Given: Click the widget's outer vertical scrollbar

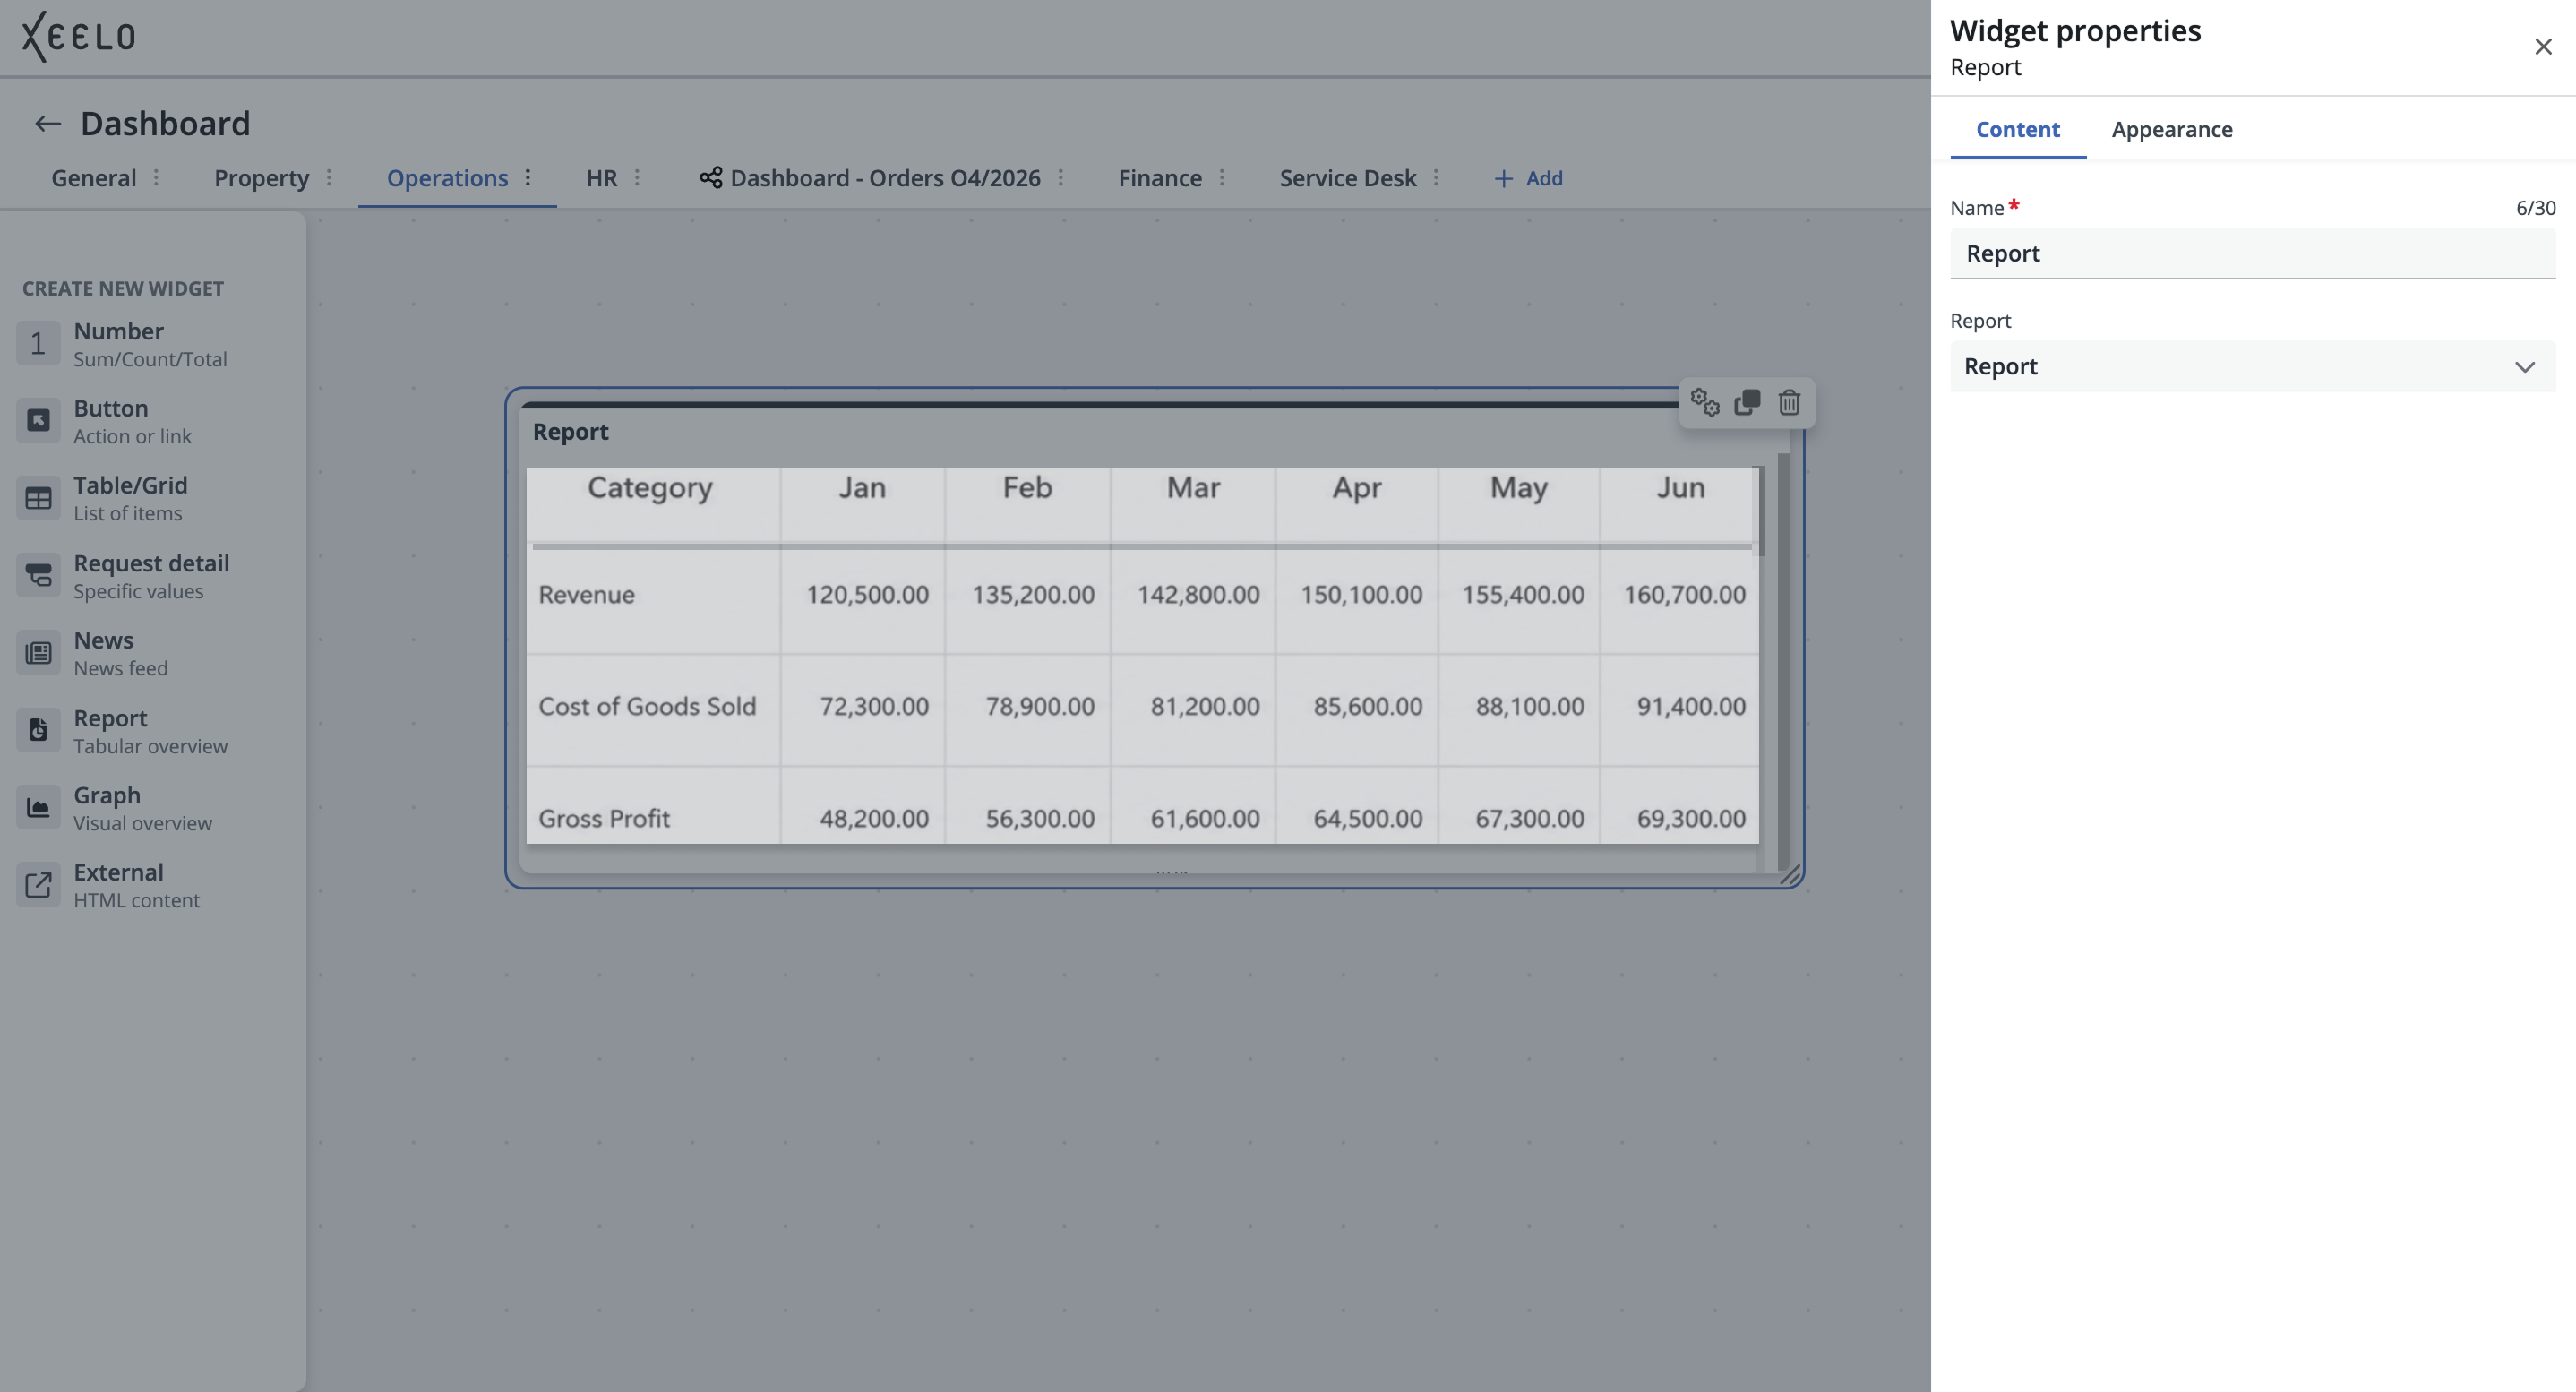Looking at the screenshot, I should [x=1783, y=661].
